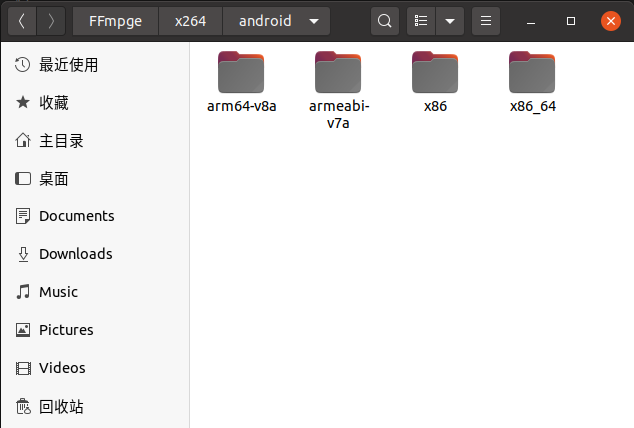Open Recent files in sidebar
The width and height of the screenshot is (634, 428).
[68, 65]
